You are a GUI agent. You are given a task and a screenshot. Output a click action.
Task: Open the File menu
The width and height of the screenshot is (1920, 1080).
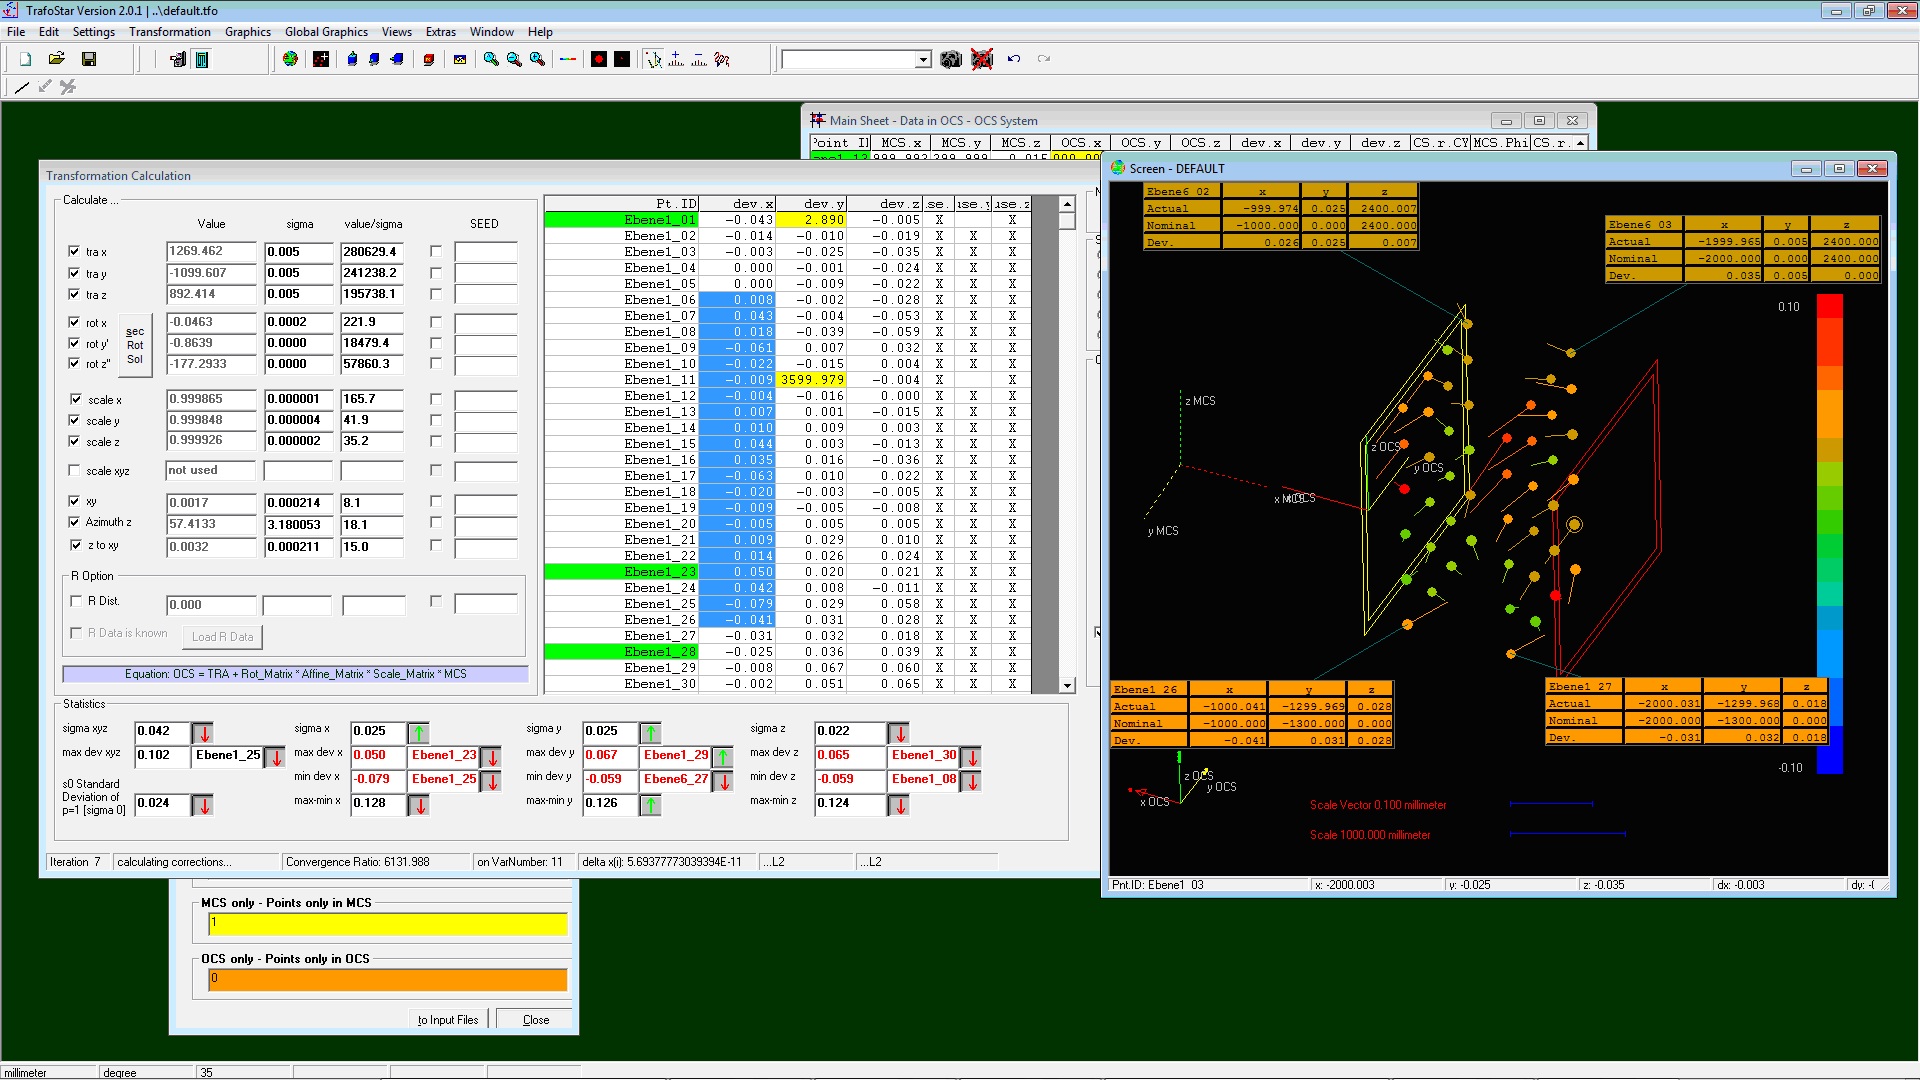click(x=16, y=32)
